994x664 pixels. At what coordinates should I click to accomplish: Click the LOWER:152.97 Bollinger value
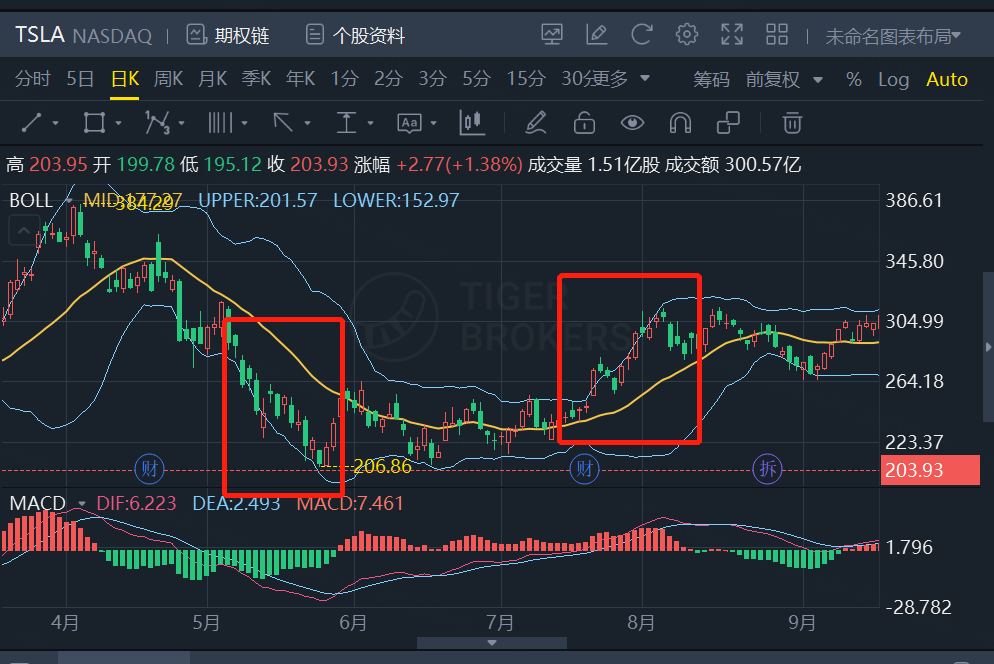pos(396,200)
